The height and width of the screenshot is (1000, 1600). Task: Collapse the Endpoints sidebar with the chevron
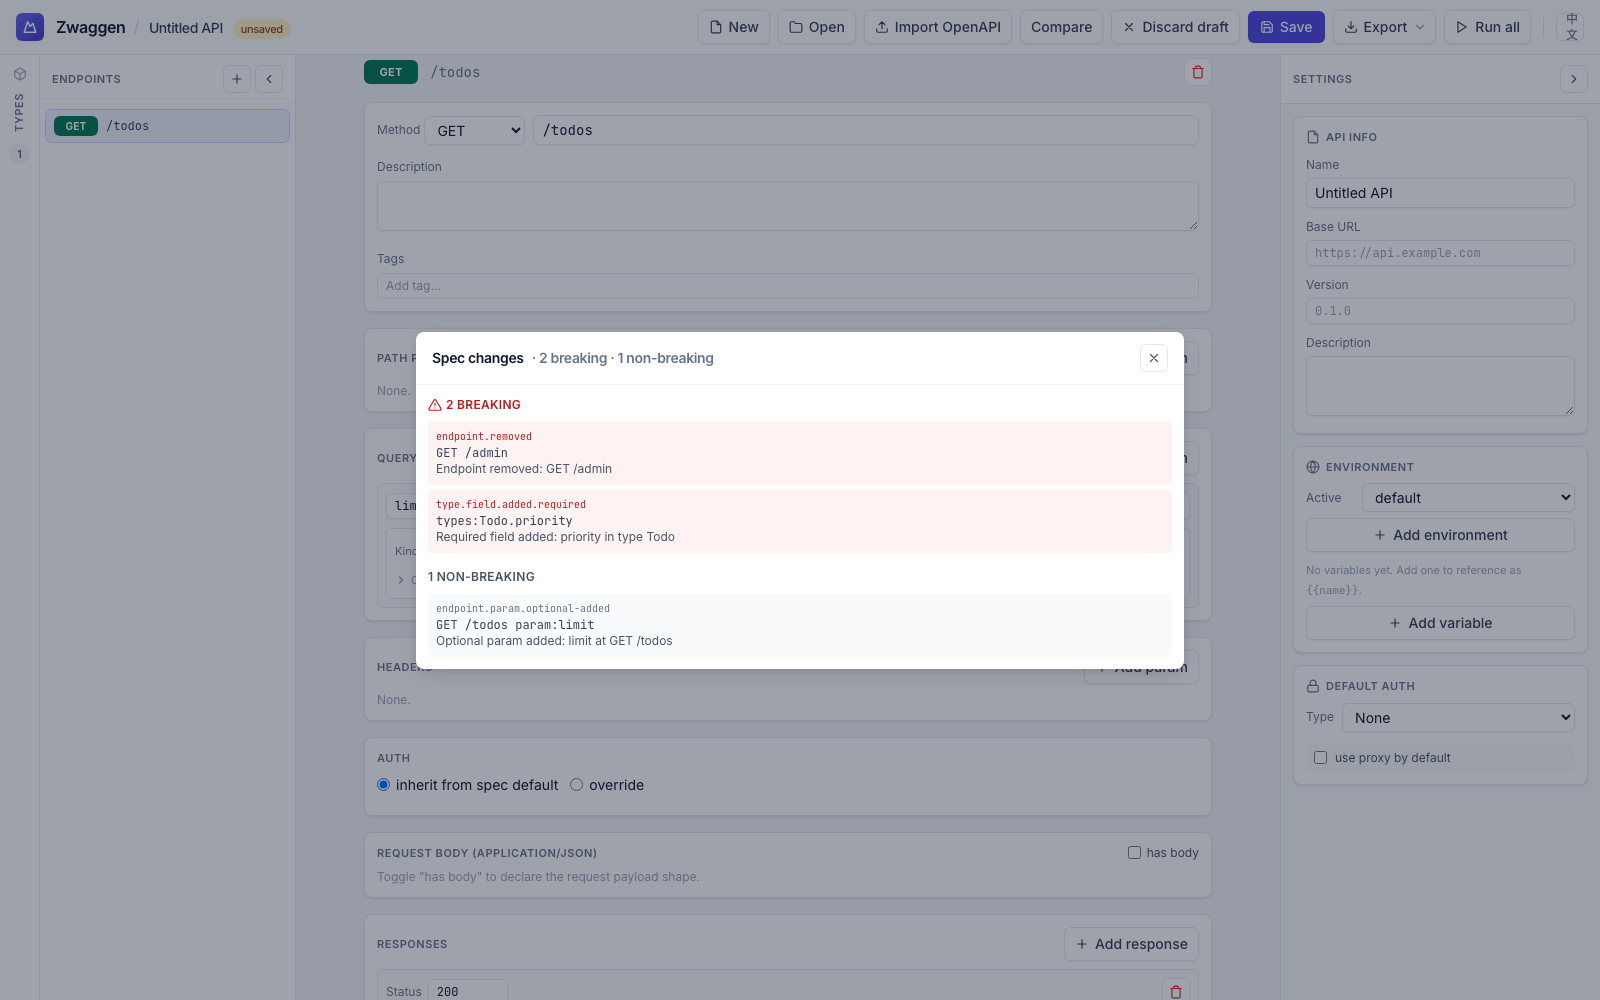pyautogui.click(x=268, y=78)
